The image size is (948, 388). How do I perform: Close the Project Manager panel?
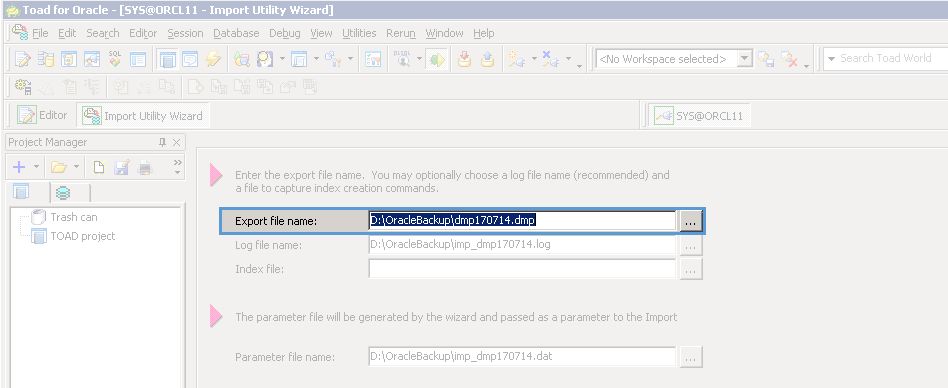177,143
